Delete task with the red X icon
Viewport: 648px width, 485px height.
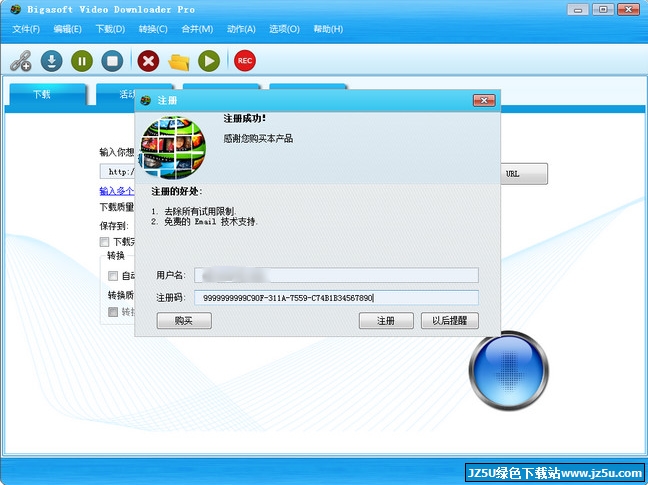(x=148, y=61)
